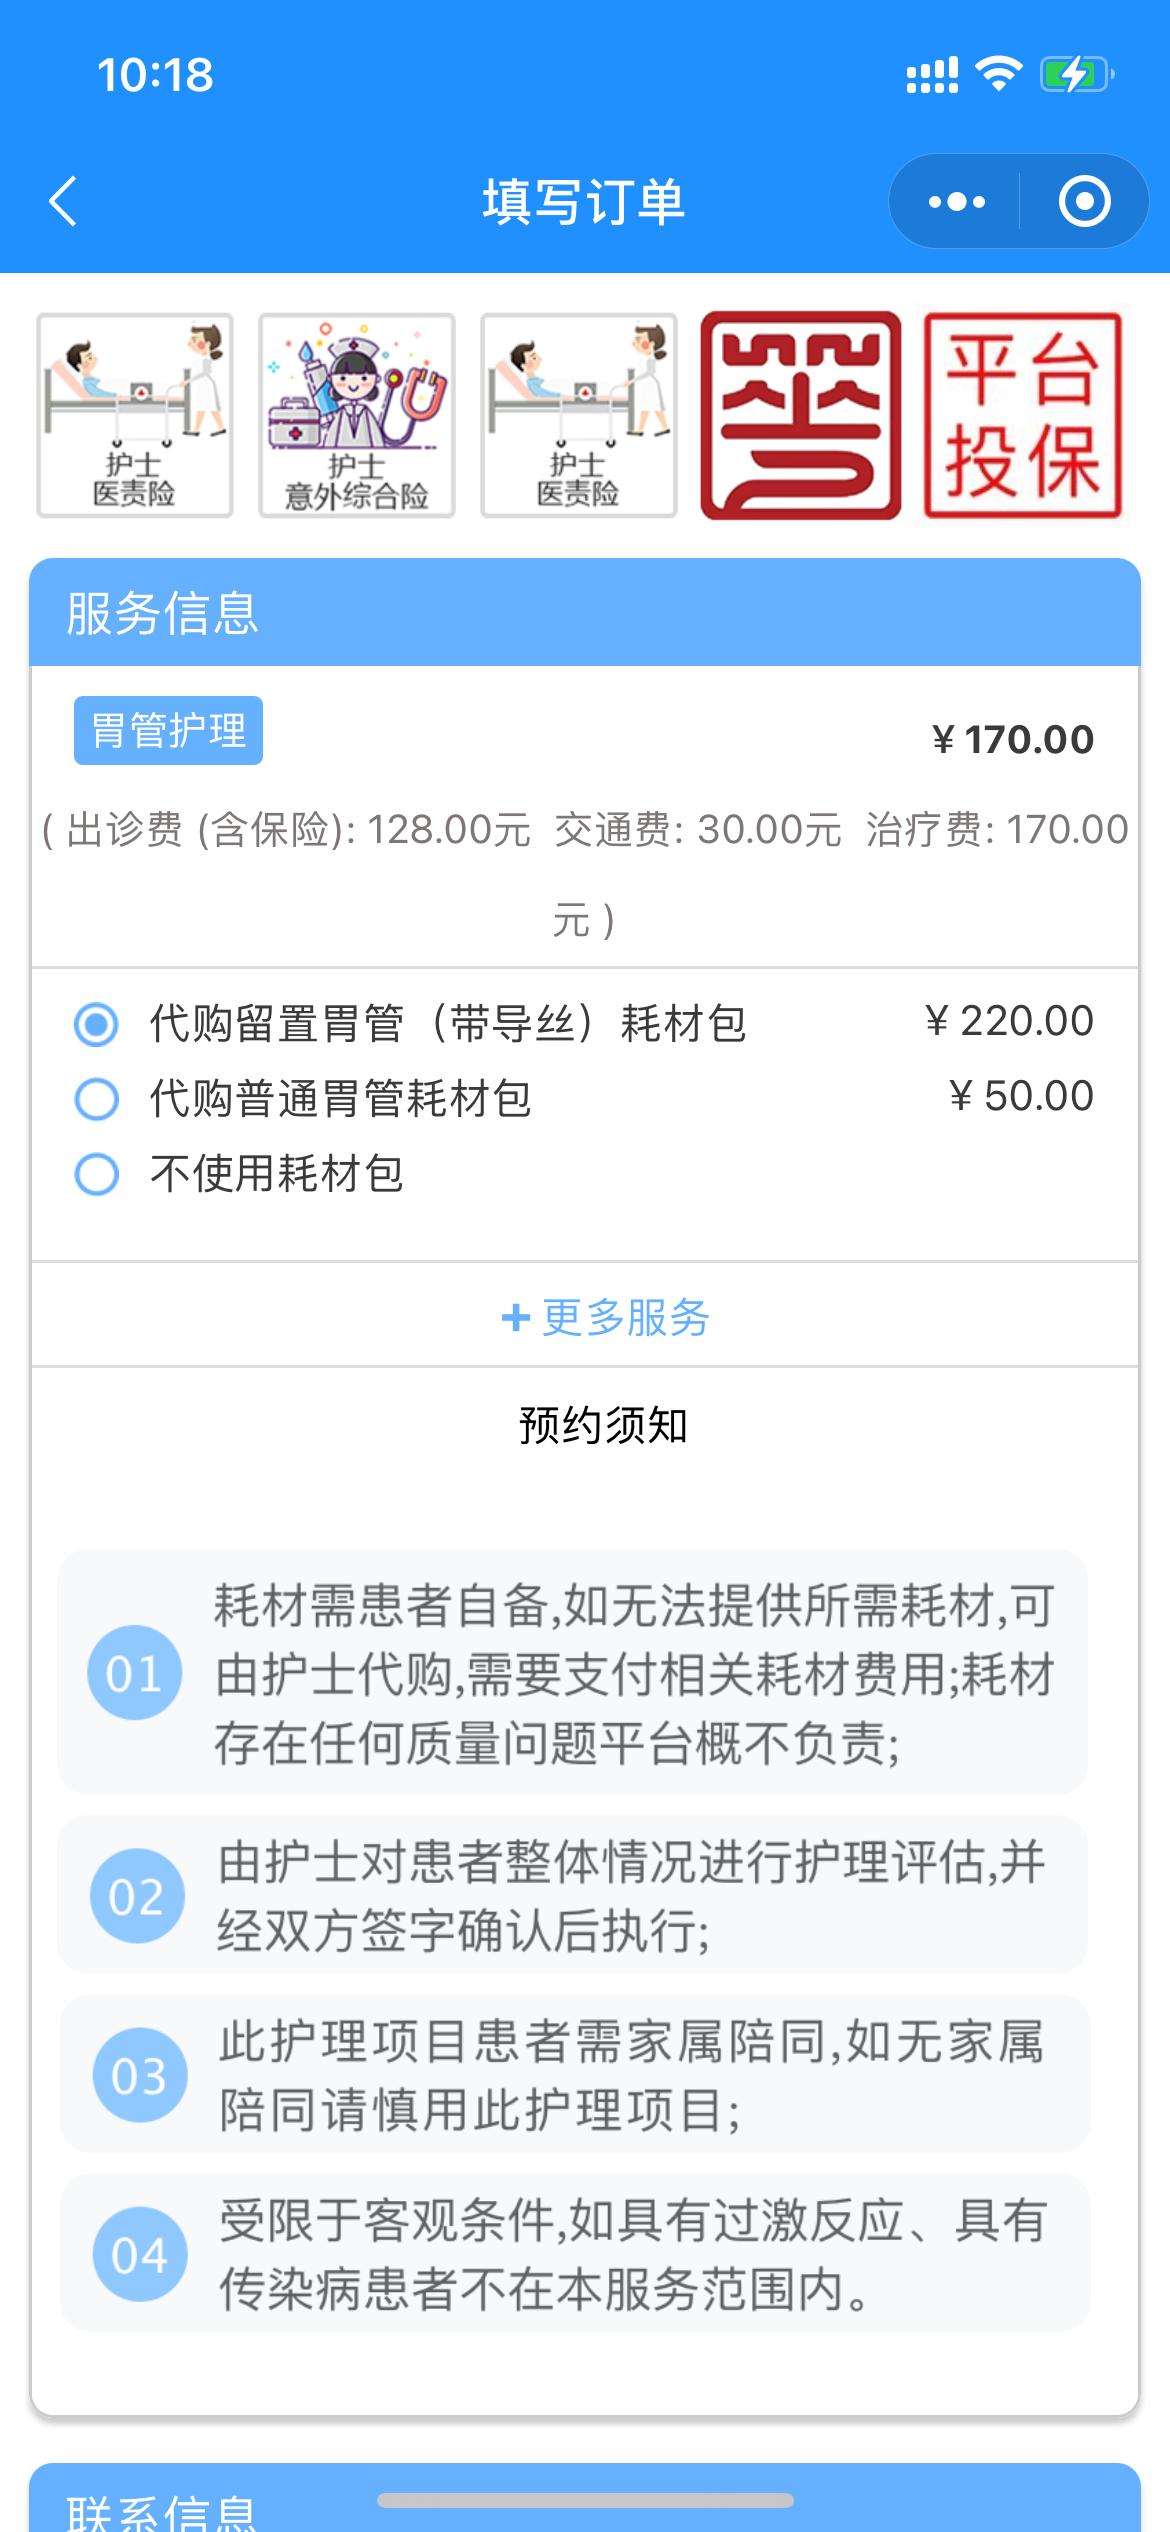Expand more services (更多服务)
This screenshot has width=1170, height=2532.
[605, 1317]
